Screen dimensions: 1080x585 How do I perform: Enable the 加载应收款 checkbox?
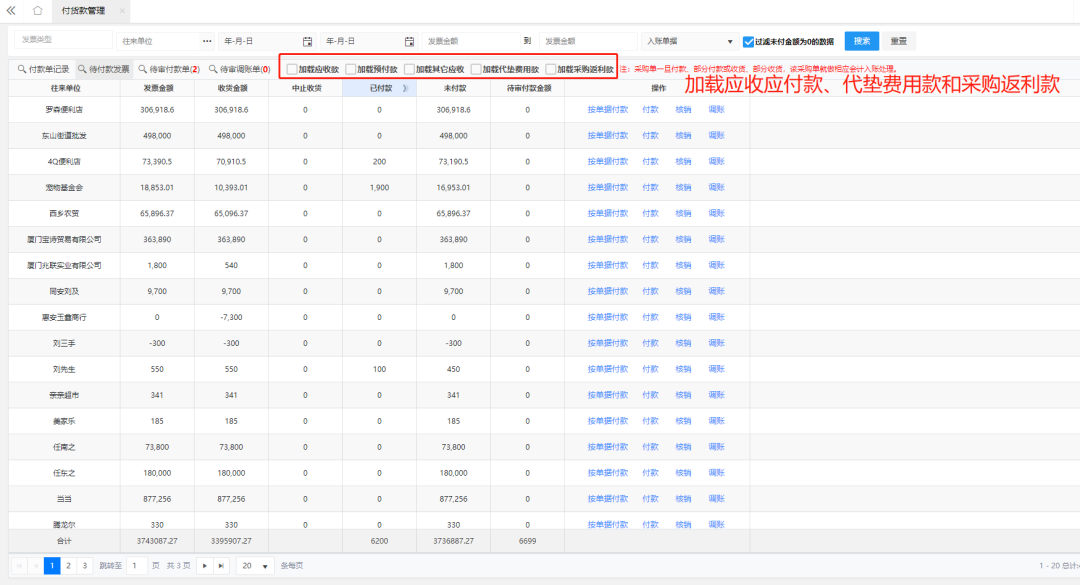pyautogui.click(x=292, y=70)
